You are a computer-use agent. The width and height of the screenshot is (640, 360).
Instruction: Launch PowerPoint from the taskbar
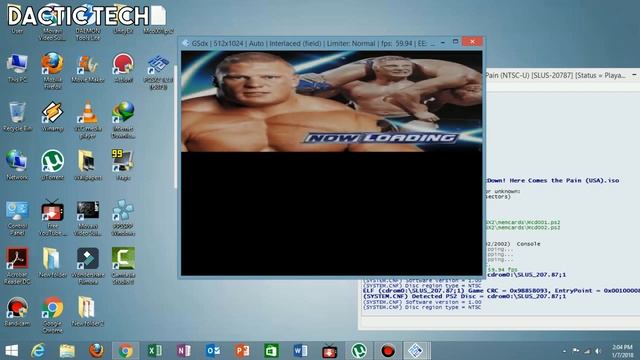(242, 351)
